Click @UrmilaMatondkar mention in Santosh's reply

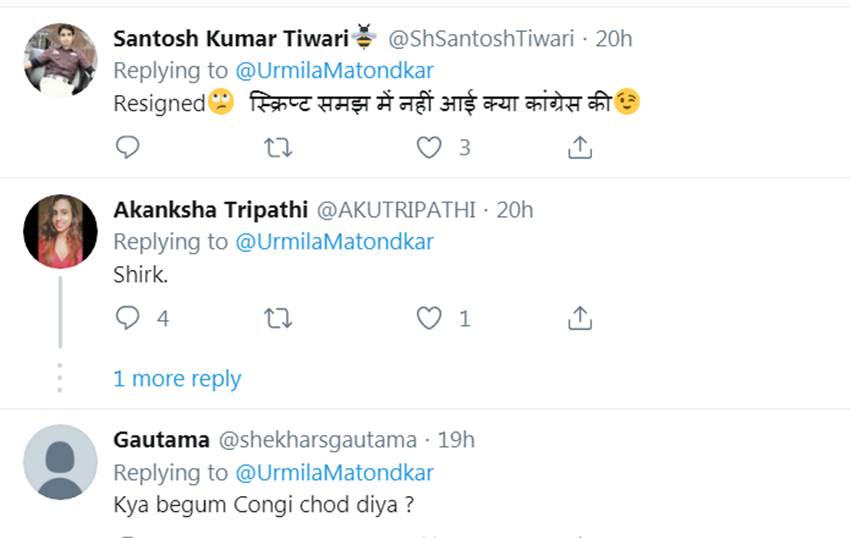coord(334,71)
